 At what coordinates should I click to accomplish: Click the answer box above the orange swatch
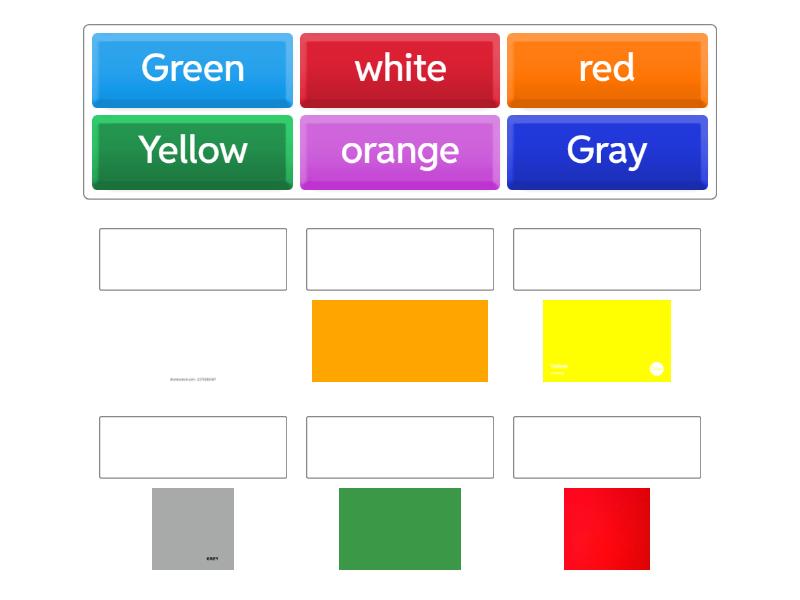pyautogui.click(x=400, y=259)
